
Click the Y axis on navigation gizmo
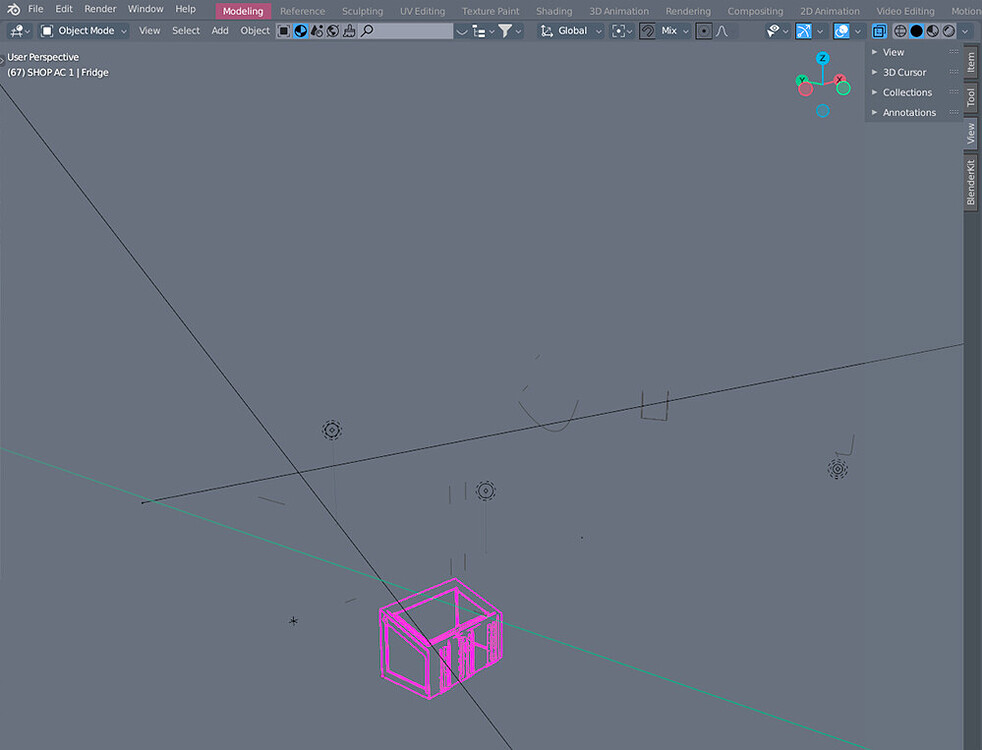[x=802, y=80]
